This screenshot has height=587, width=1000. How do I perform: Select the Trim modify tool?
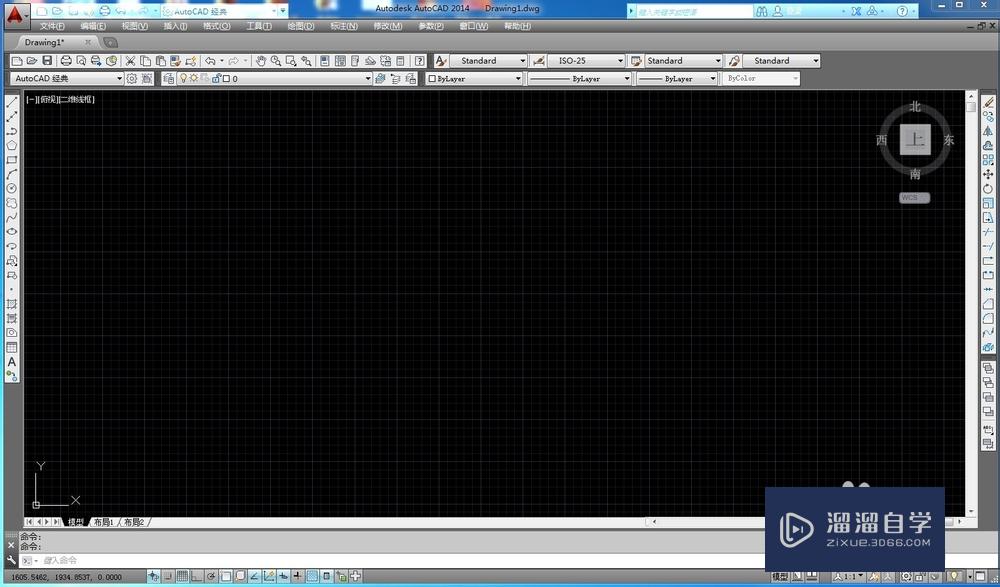click(988, 232)
